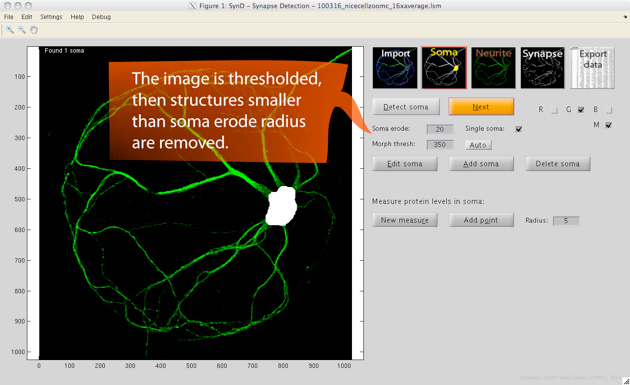Activate the pan hand tool

[34, 30]
